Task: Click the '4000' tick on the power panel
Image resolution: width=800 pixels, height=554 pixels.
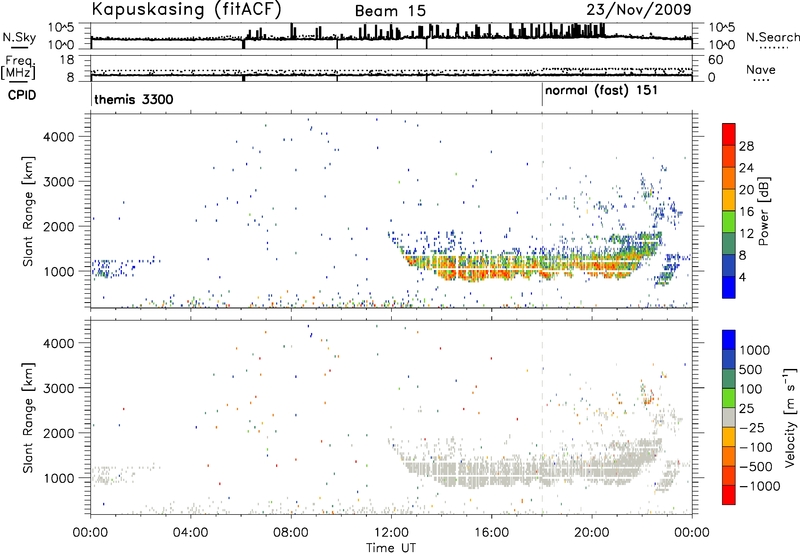Action: click(x=59, y=137)
